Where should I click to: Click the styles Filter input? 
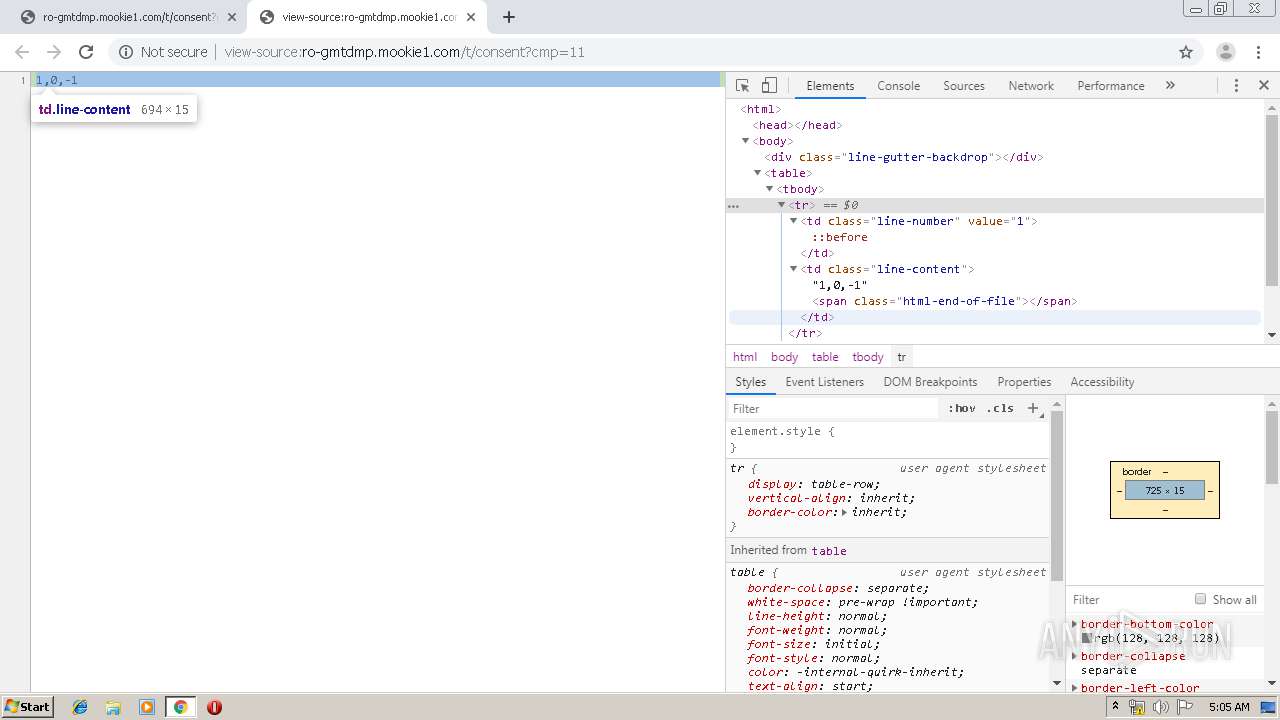[x=835, y=408]
